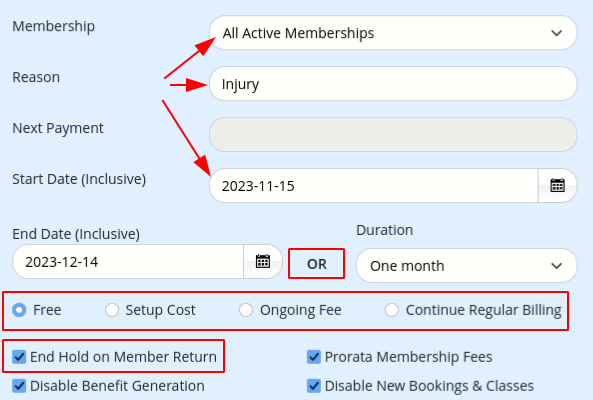This screenshot has height=400, width=593.
Task: Toggle Disable New Bookings & Classes checkbox
Action: point(314,386)
